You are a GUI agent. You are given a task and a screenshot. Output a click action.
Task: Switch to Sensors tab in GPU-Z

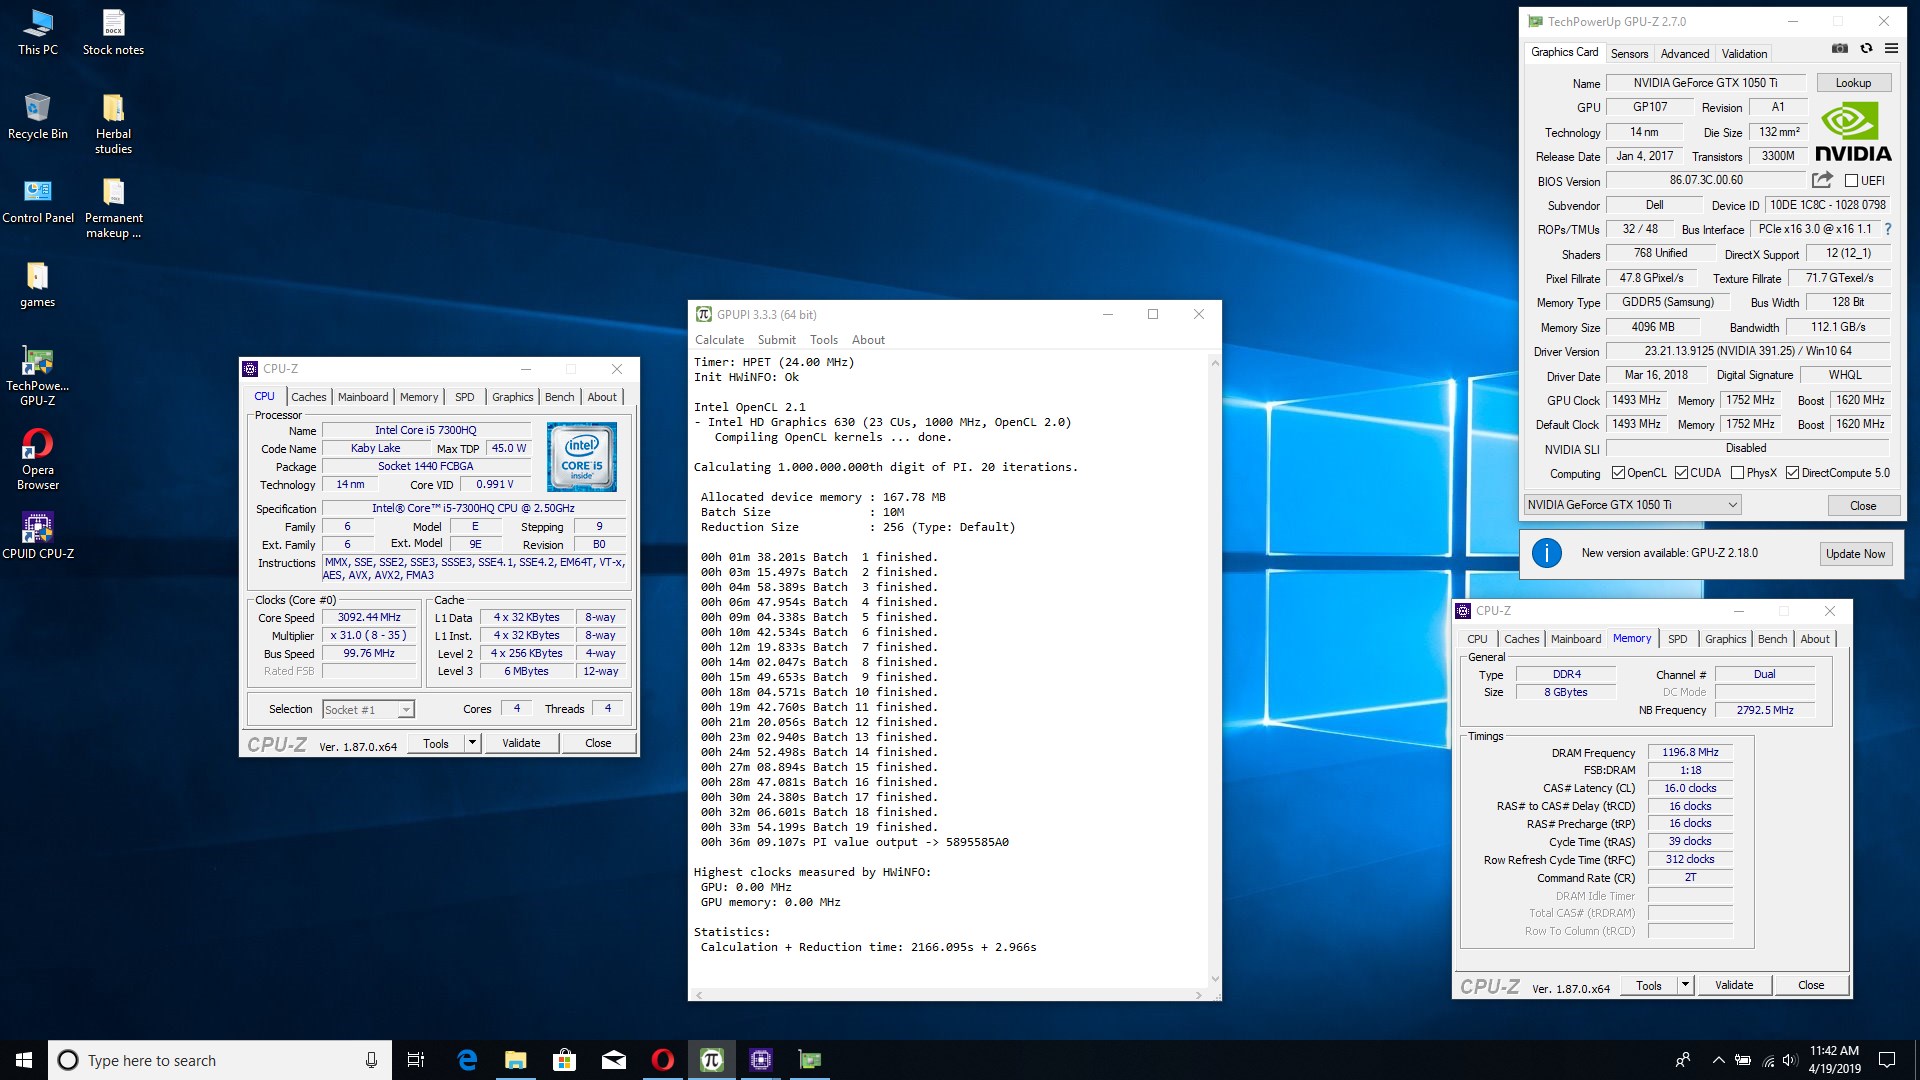[x=1629, y=54]
